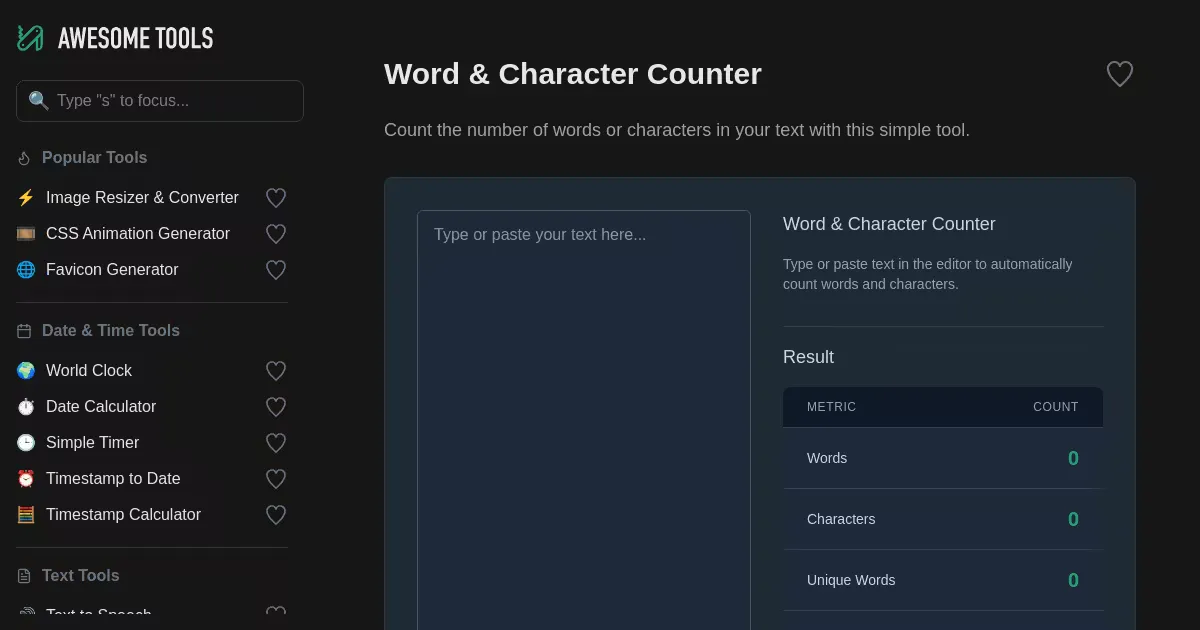Click the globe icon next to World Clock
This screenshot has width=1200, height=630.
click(x=26, y=371)
